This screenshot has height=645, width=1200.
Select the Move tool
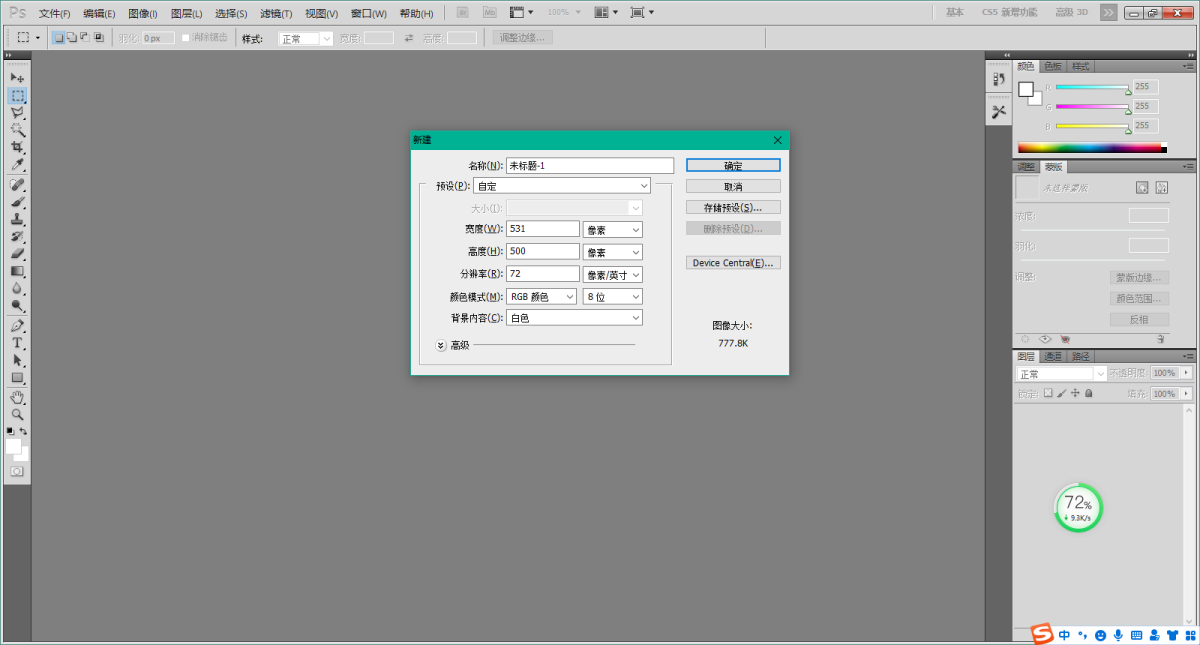pyautogui.click(x=18, y=78)
